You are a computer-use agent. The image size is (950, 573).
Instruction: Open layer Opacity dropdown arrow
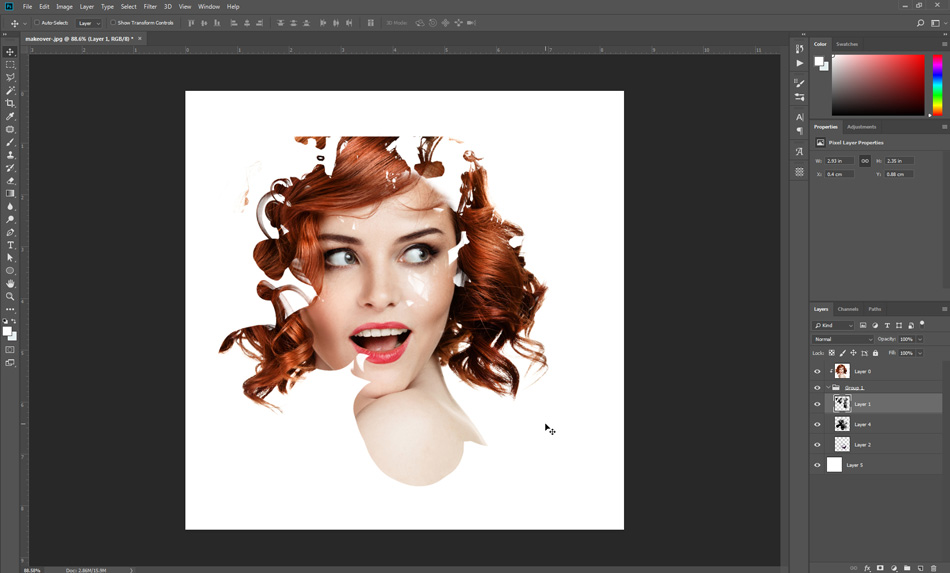(x=920, y=339)
